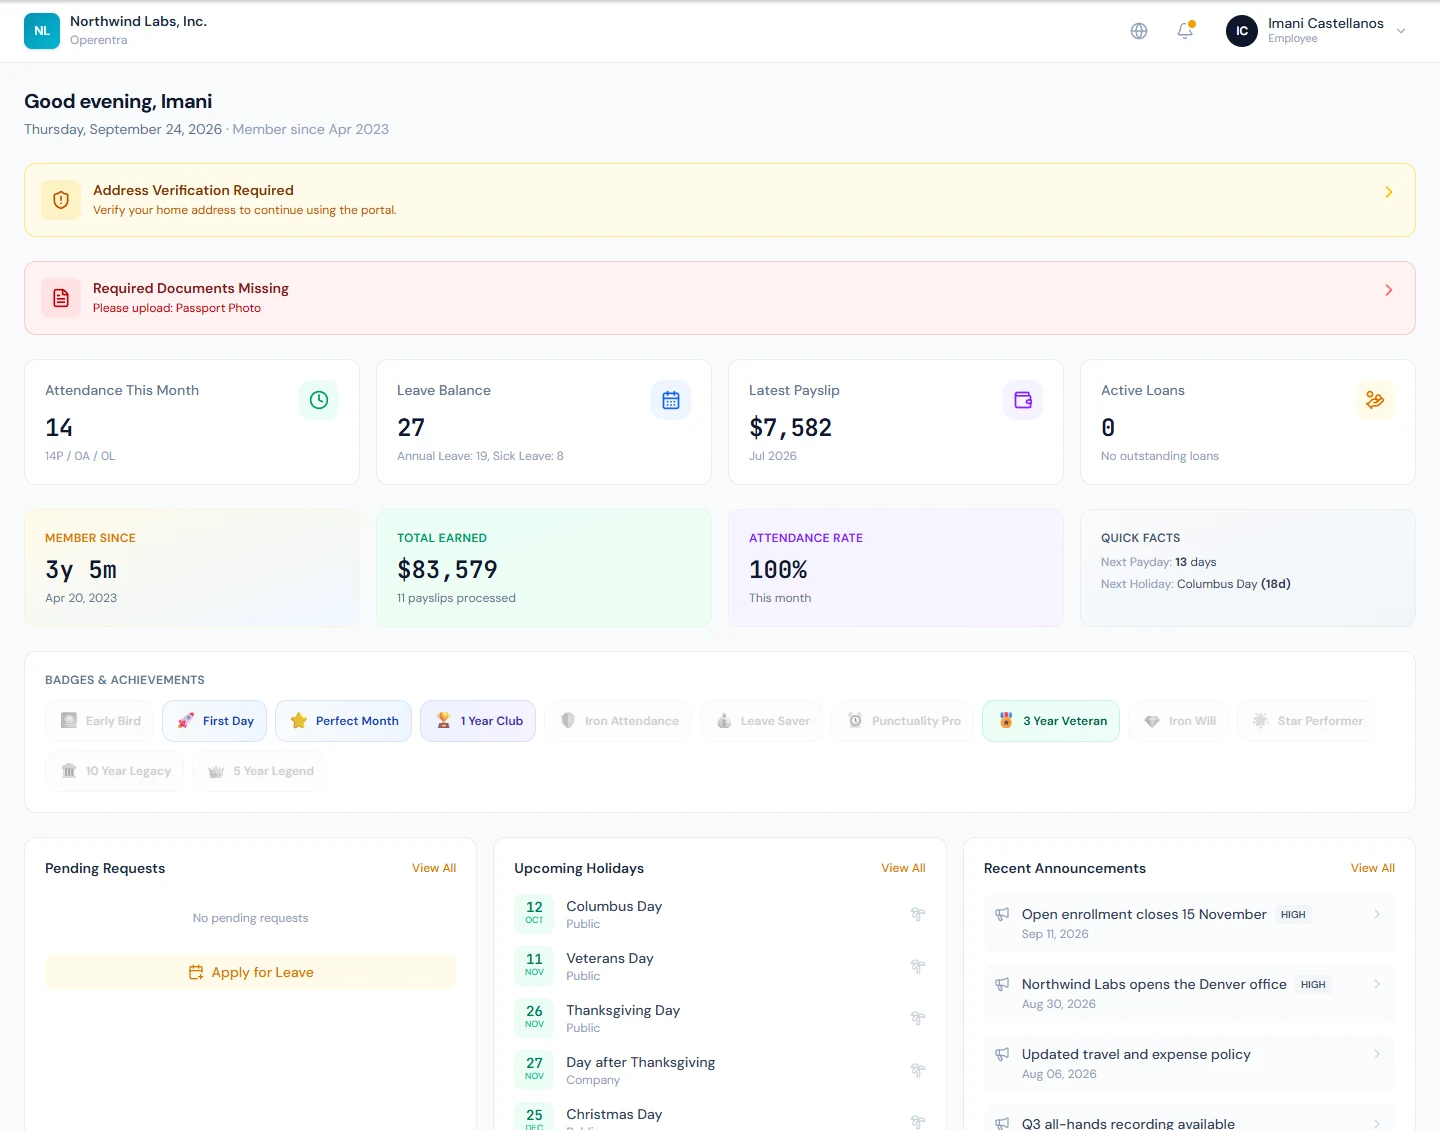Click the Leave Balance calendar icon
1440x1130 pixels.
(671, 400)
